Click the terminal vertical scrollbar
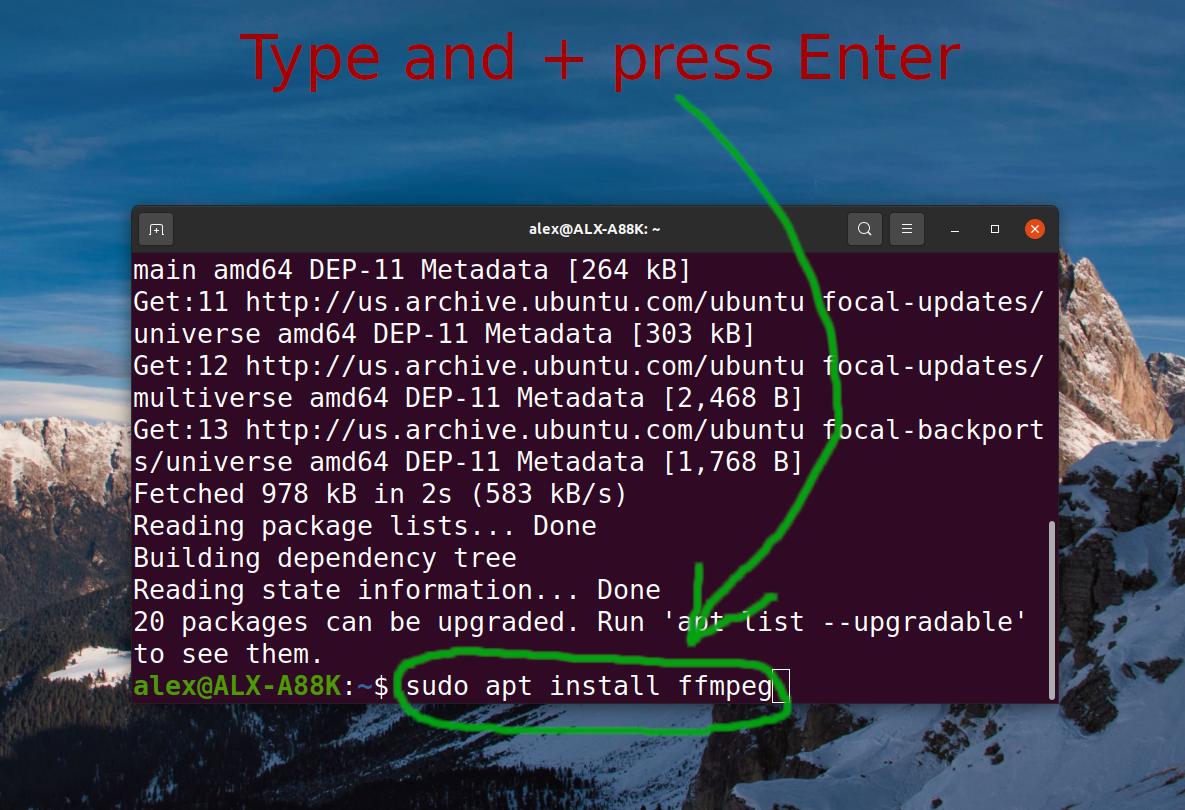 1051,610
